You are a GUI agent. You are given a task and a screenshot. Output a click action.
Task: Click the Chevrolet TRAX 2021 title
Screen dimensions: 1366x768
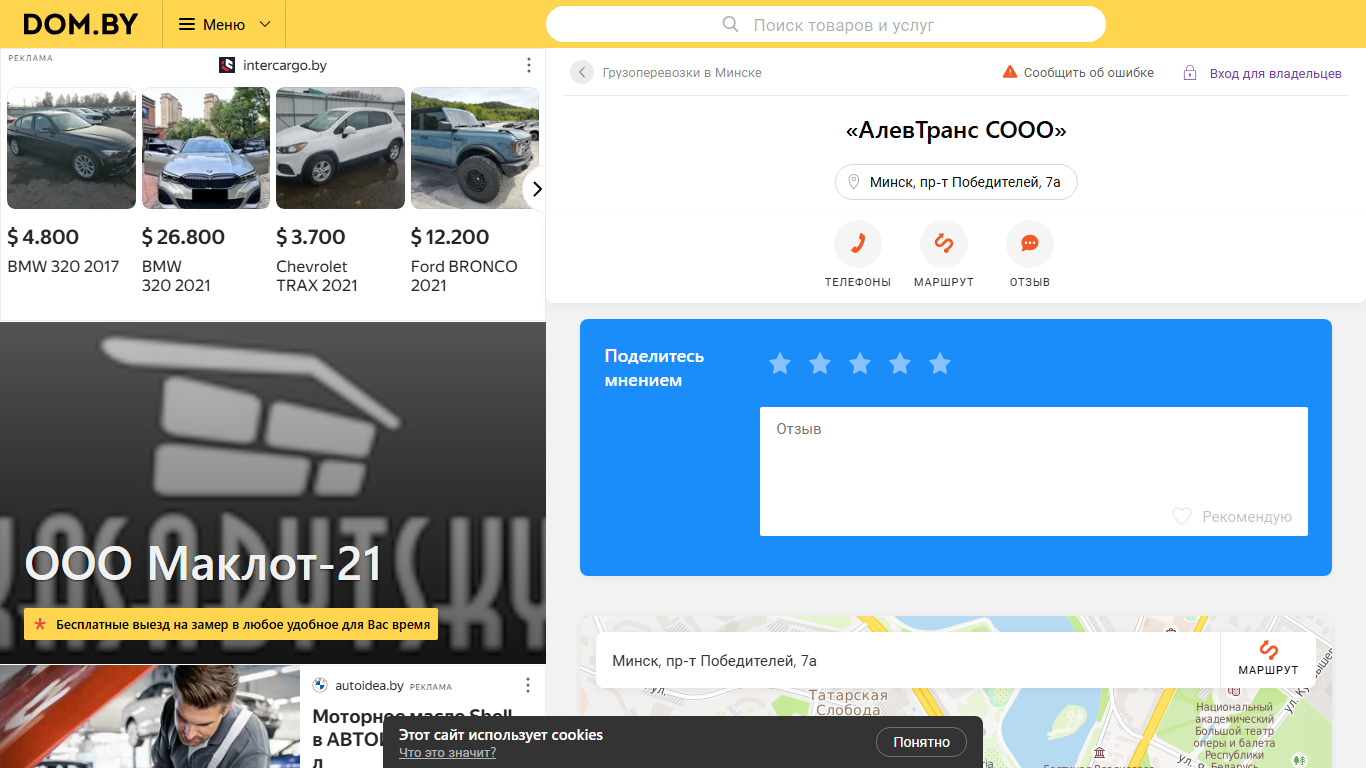click(x=317, y=276)
